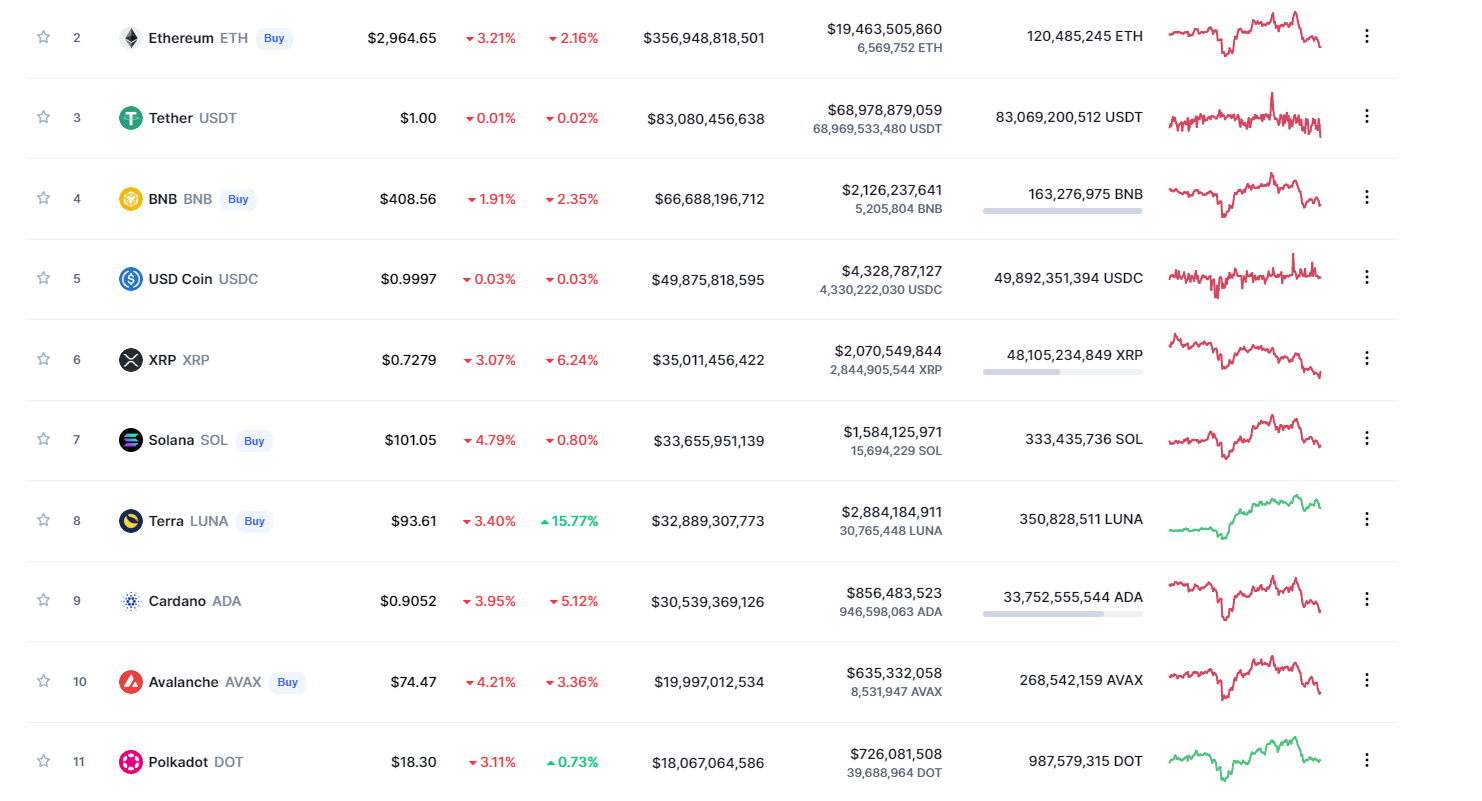Click the Solana coin logo icon

[131, 440]
